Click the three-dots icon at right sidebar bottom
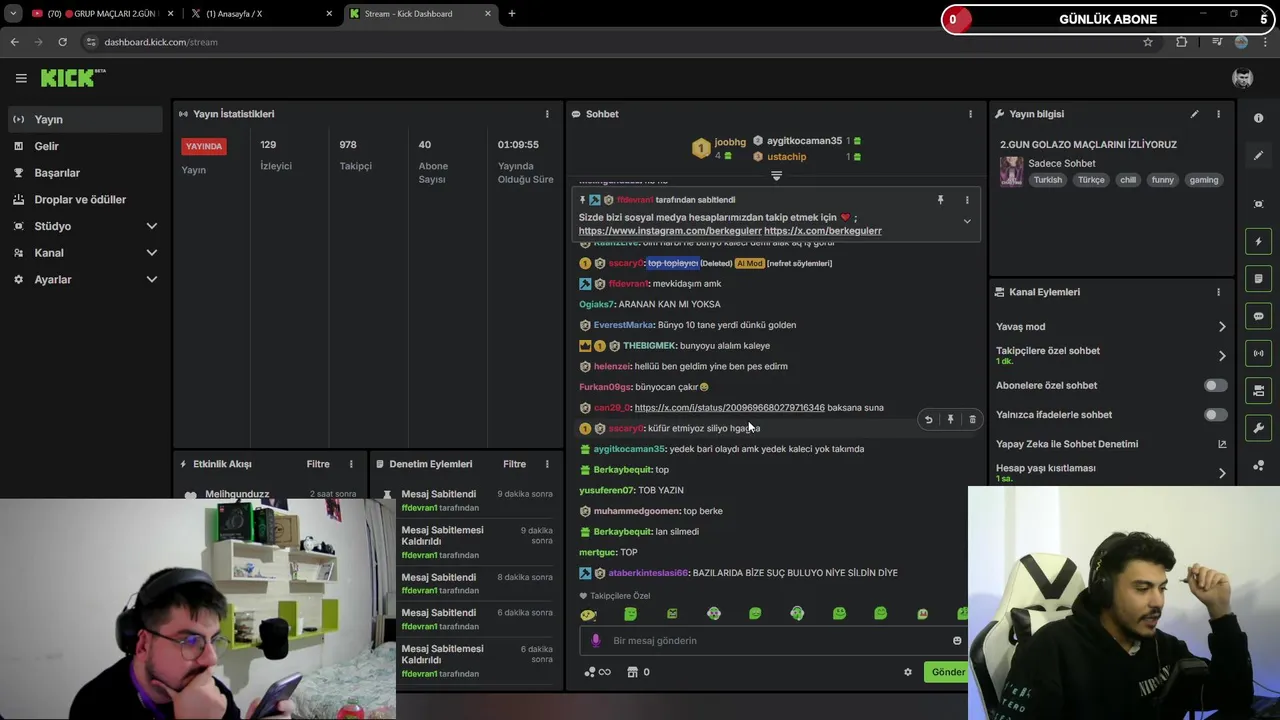This screenshot has width=1280, height=720. (1259, 465)
